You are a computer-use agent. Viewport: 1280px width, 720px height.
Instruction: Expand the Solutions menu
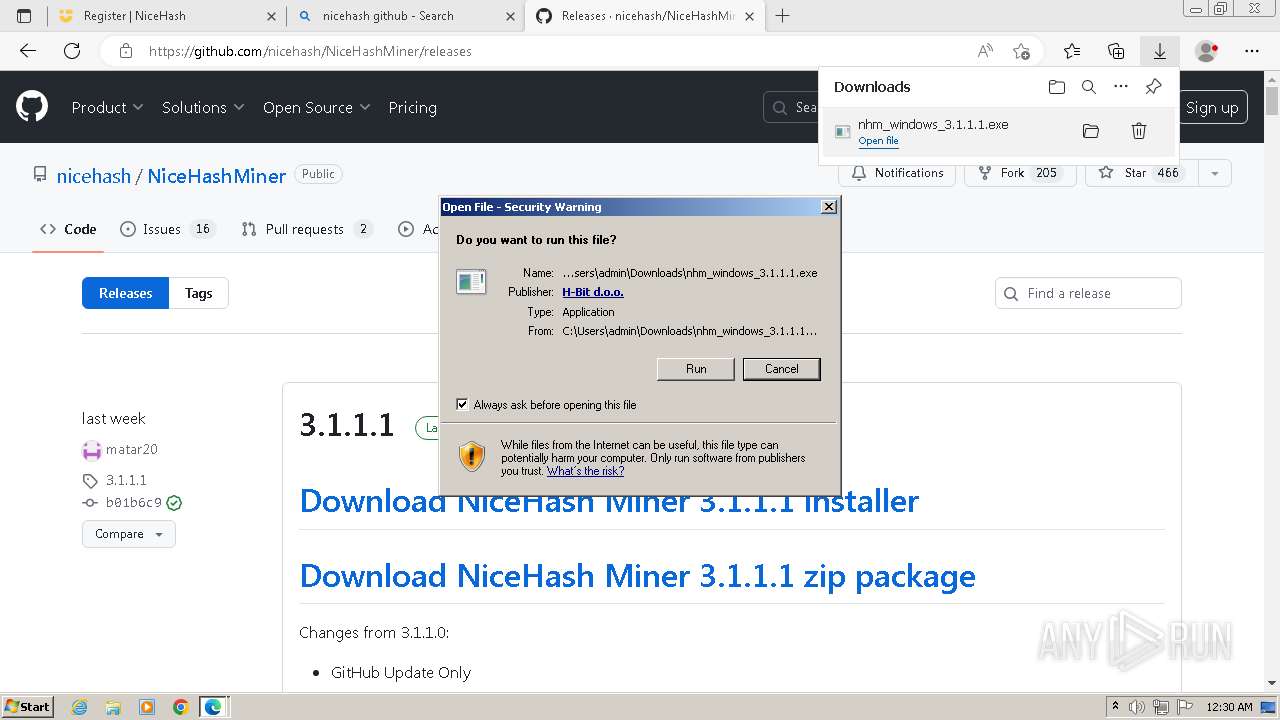pos(203,107)
